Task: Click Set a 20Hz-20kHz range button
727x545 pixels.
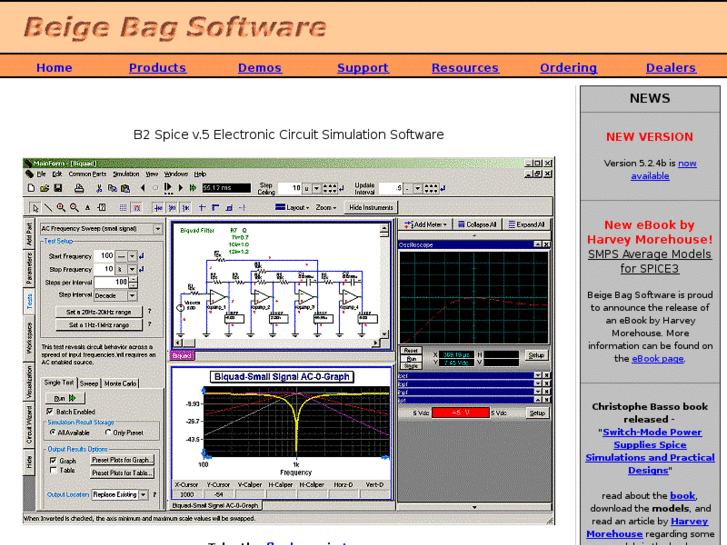Action: point(99,312)
